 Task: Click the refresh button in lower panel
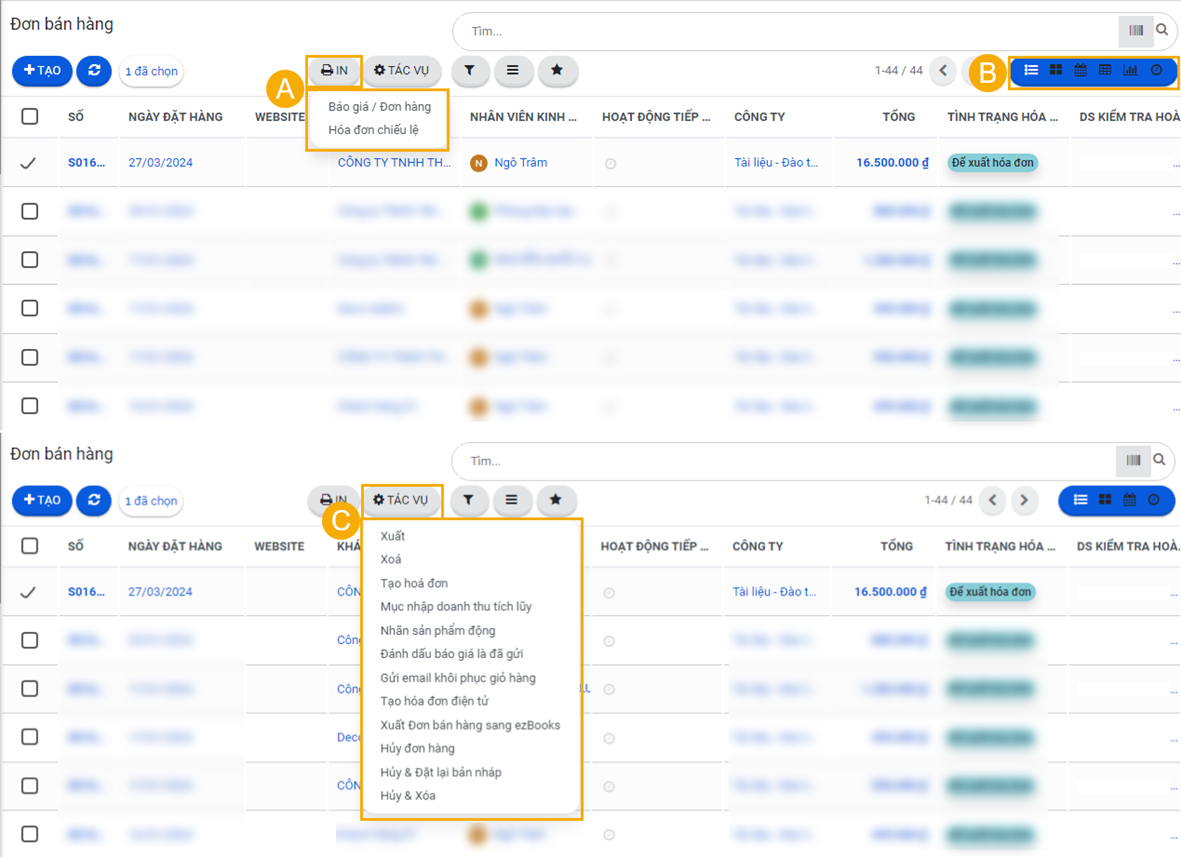[x=94, y=500]
